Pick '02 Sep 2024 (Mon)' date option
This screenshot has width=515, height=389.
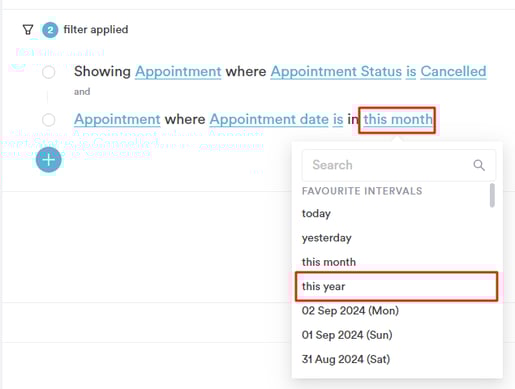(350, 311)
